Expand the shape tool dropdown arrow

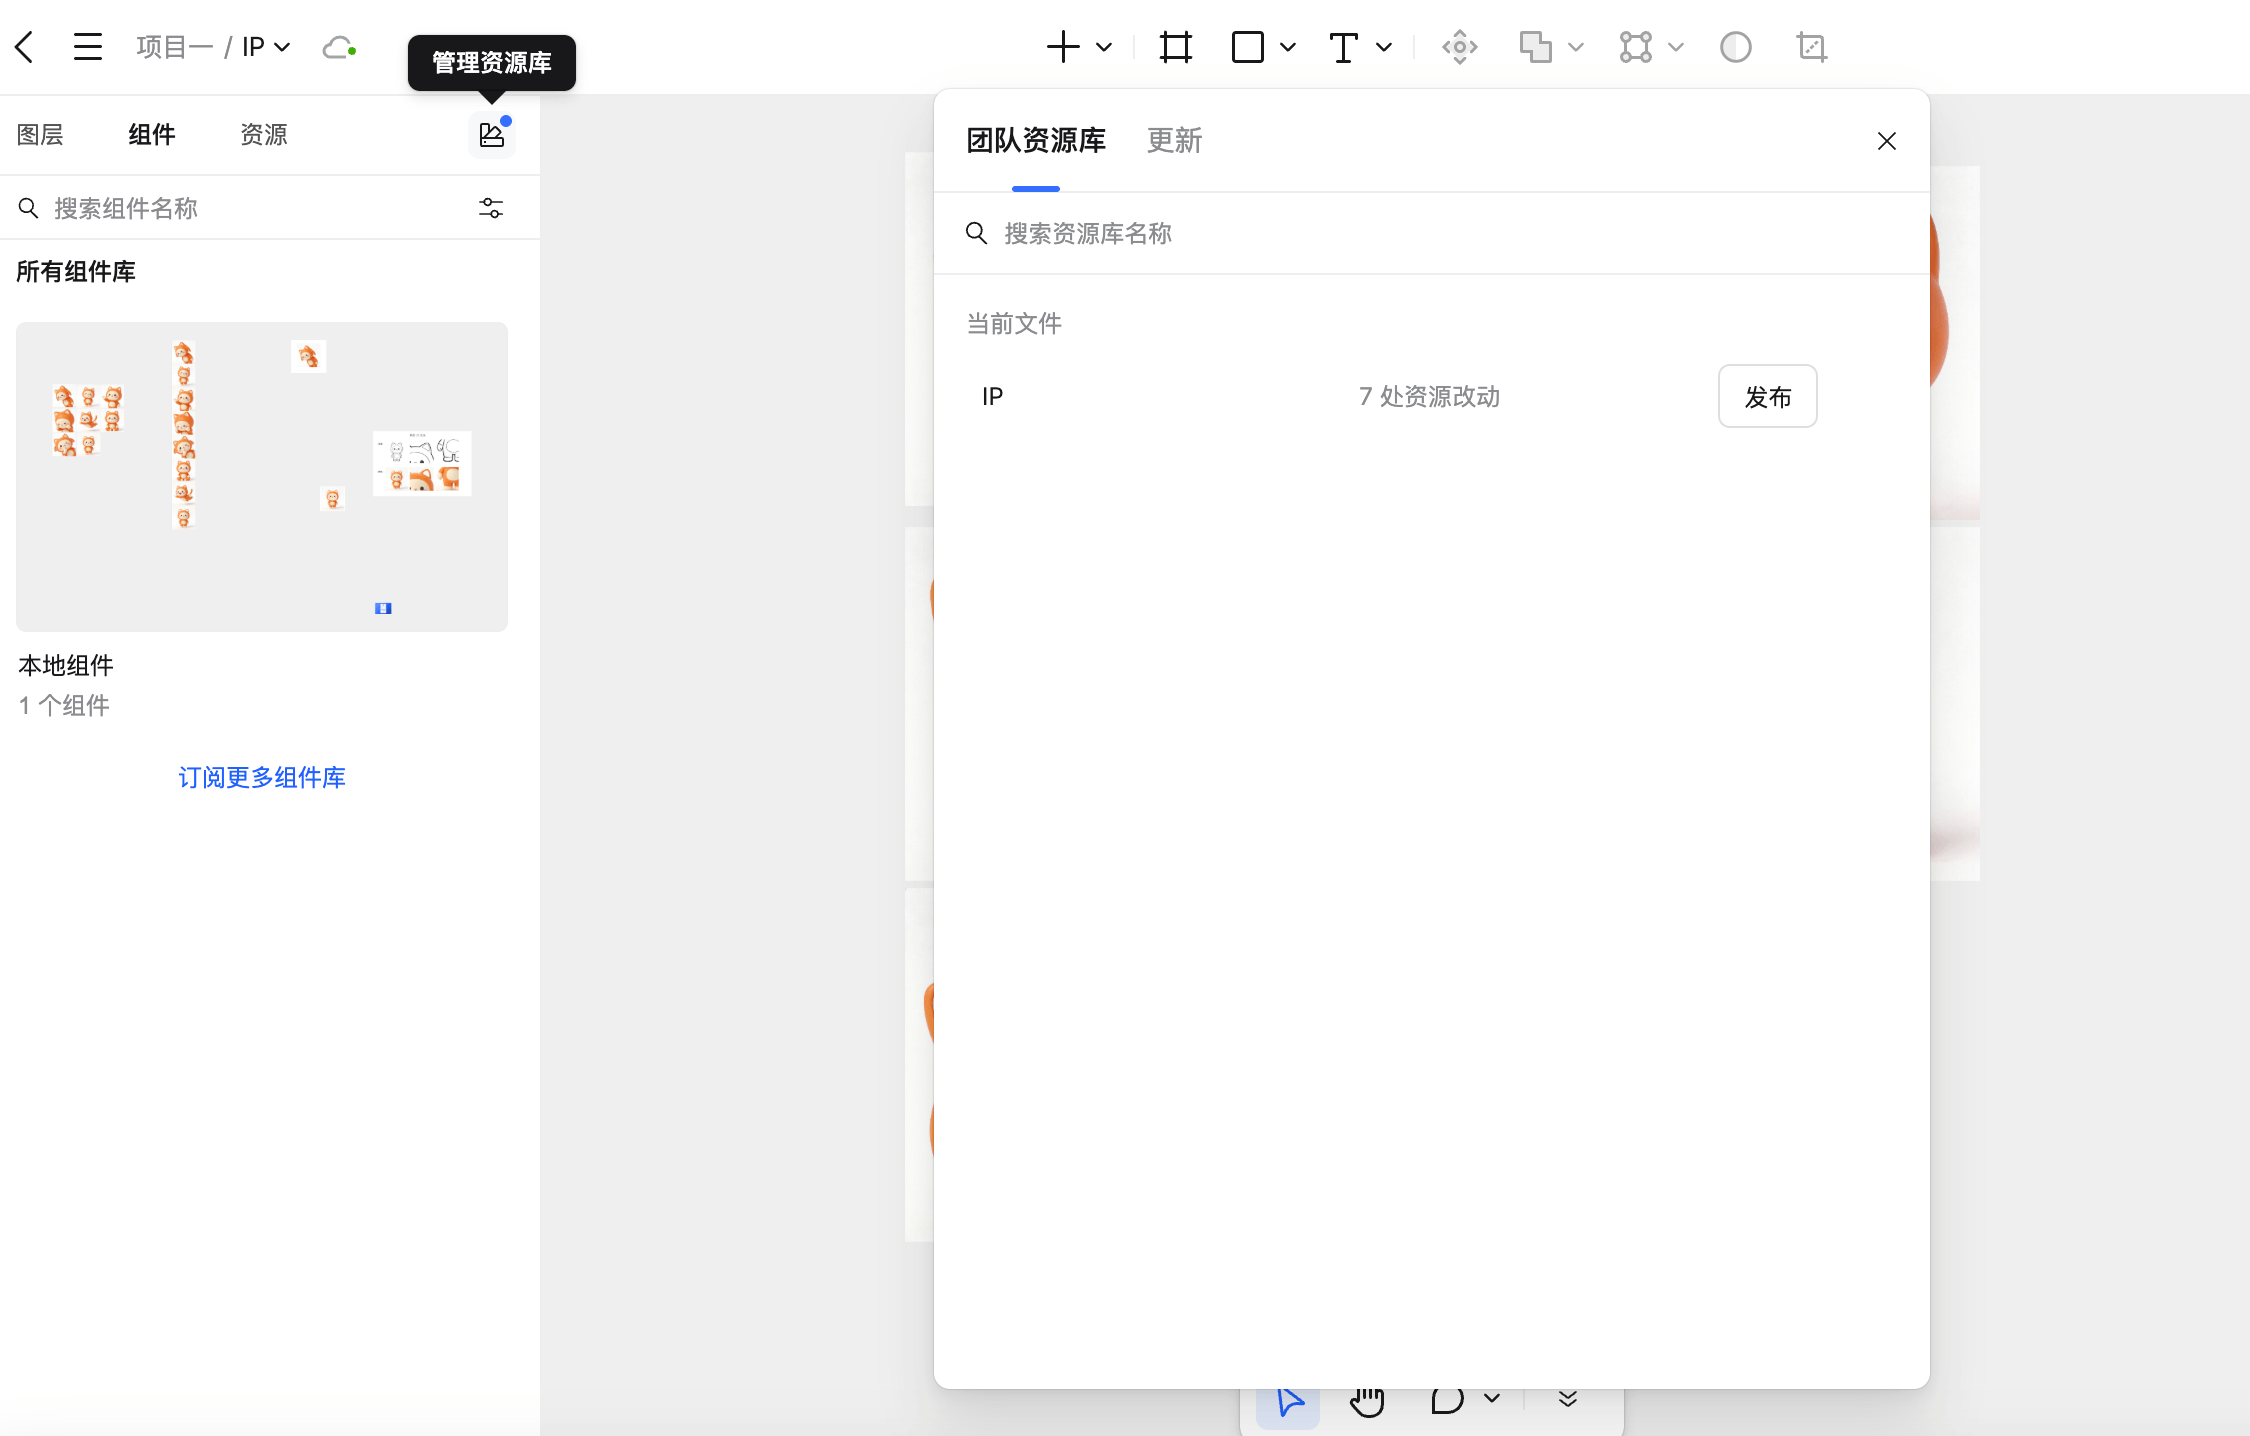click(x=1288, y=47)
